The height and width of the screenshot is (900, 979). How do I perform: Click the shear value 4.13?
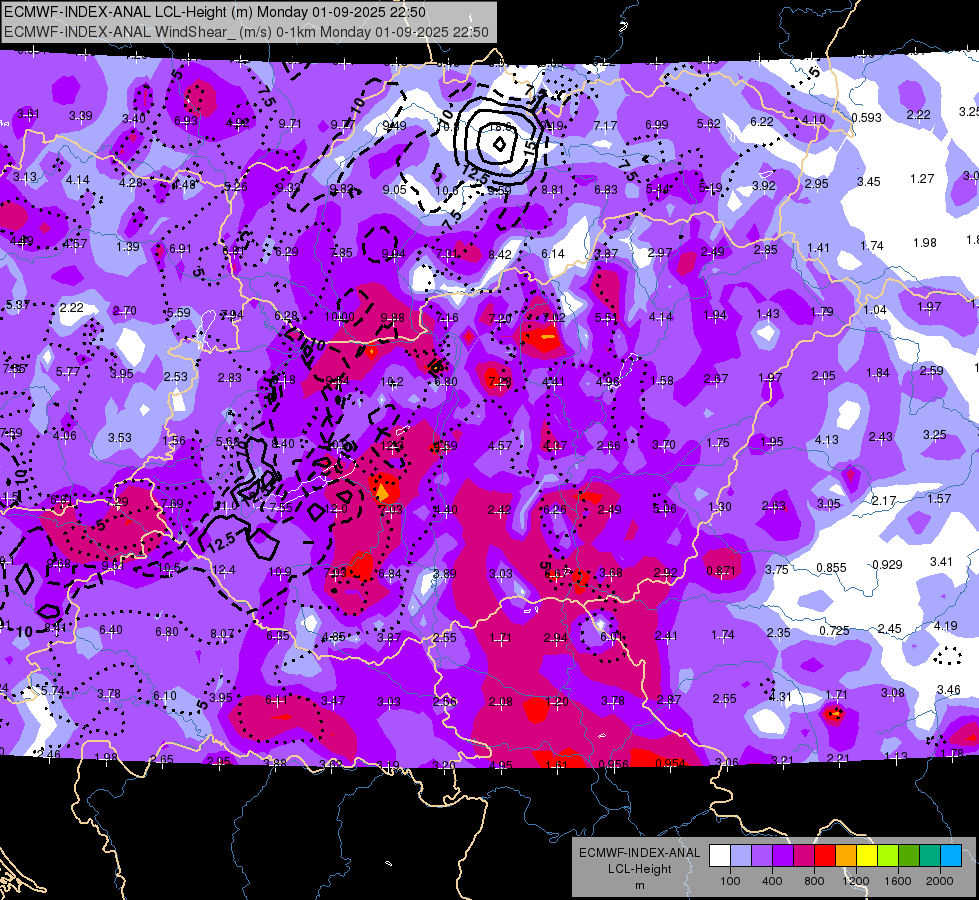827,440
